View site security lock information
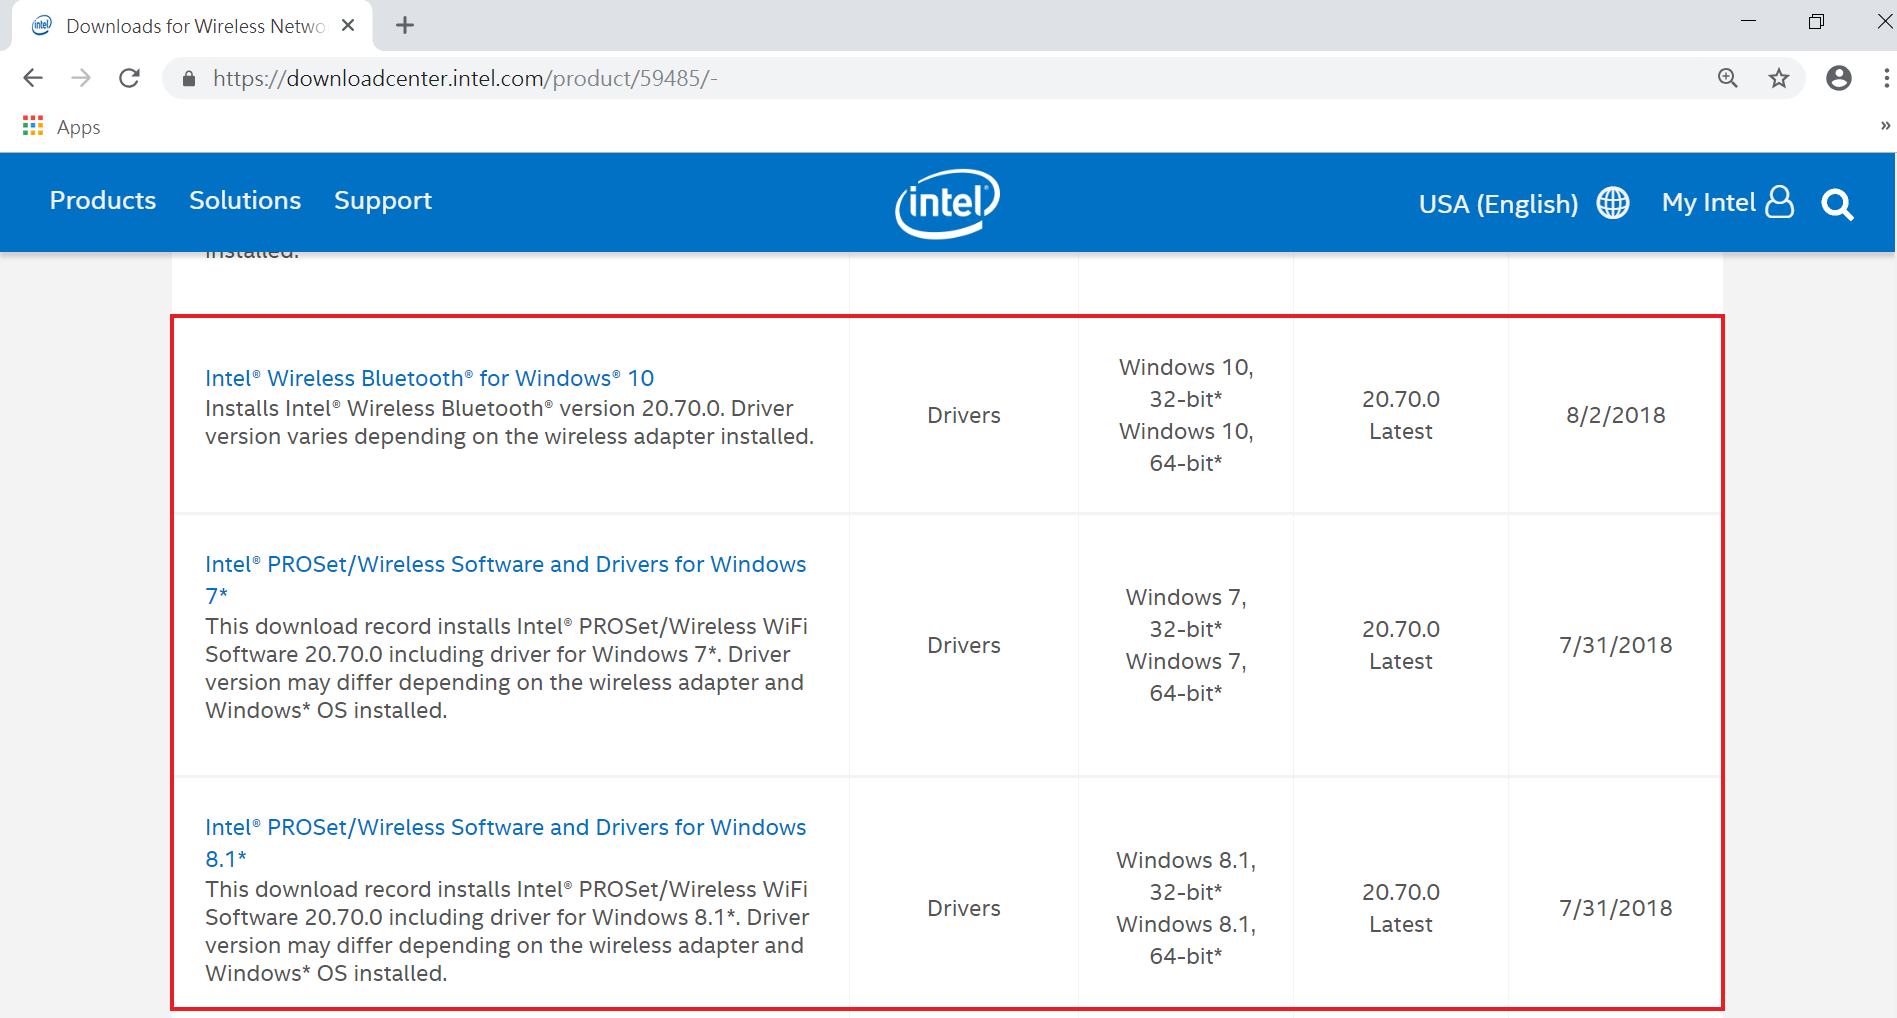This screenshot has height=1018, width=1897. (x=188, y=78)
